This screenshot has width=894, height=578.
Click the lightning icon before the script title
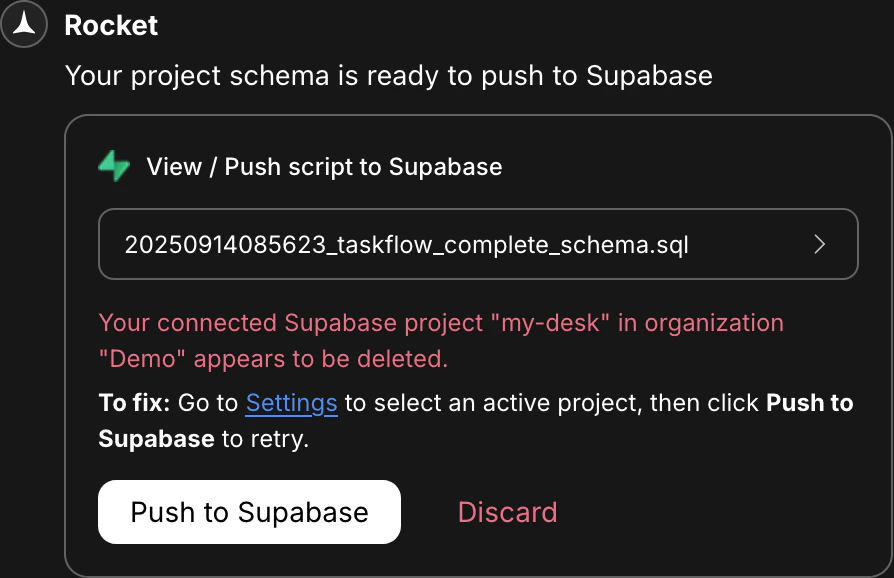(x=113, y=166)
